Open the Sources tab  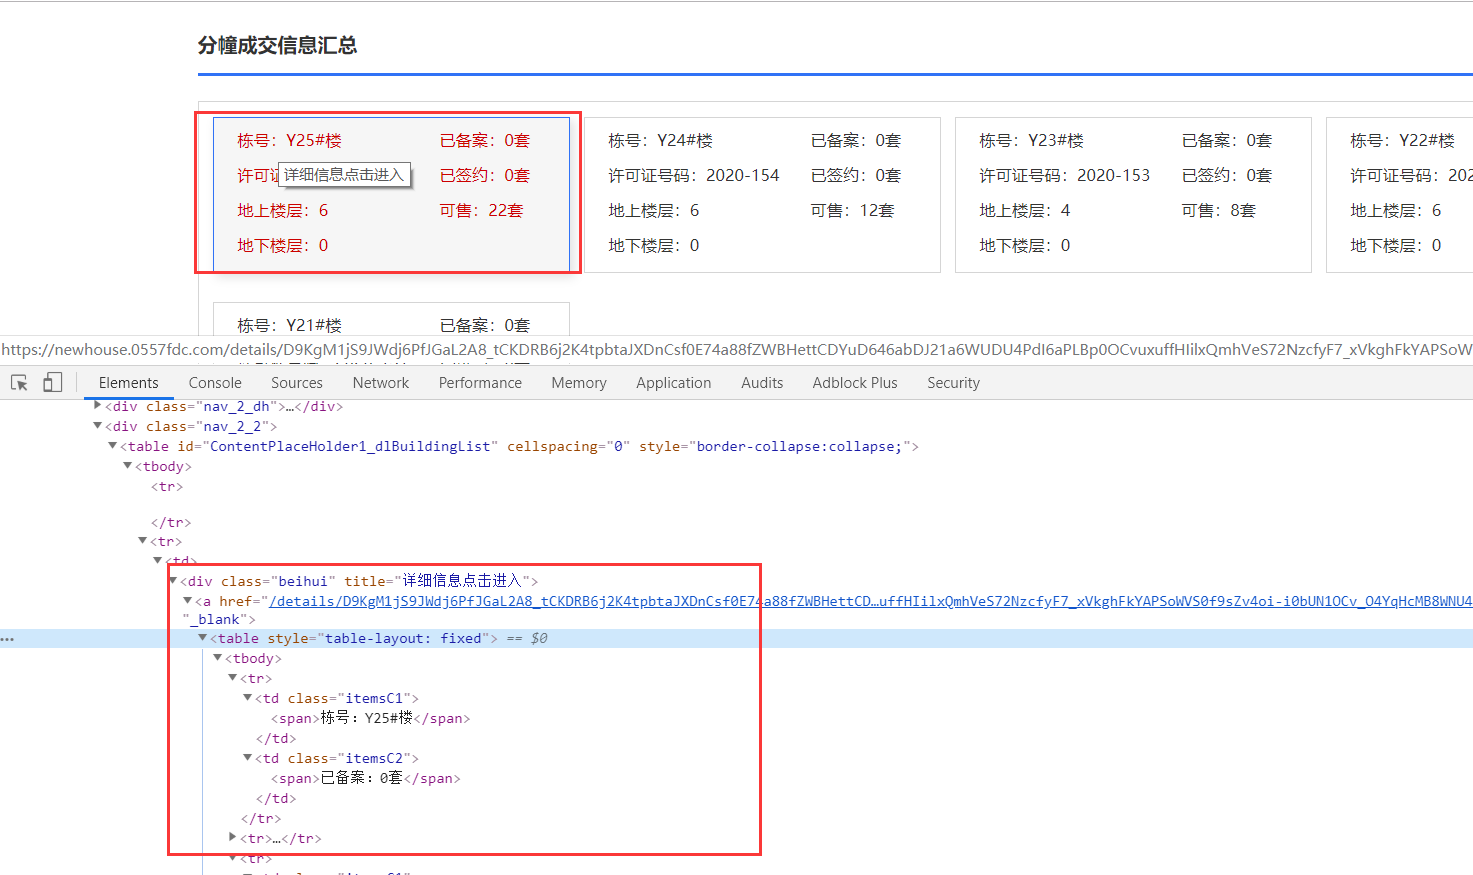pos(297,383)
